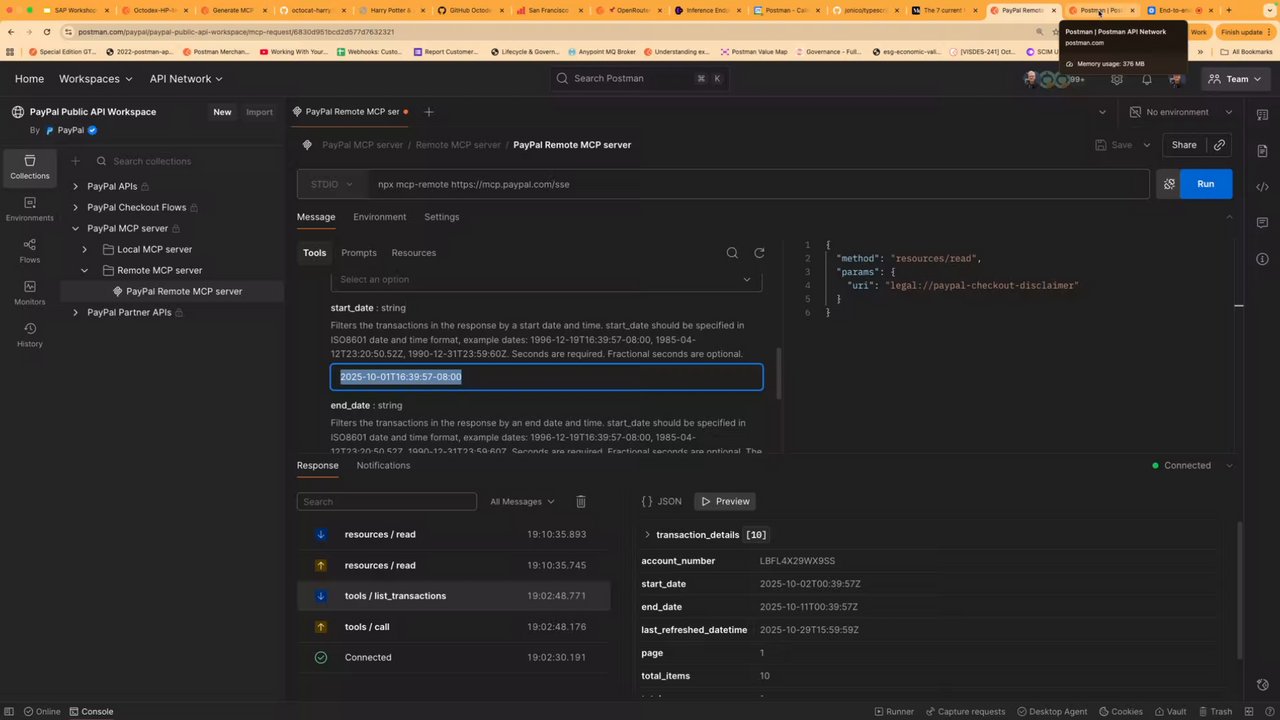The width and height of the screenshot is (1280, 720).
Task: Copy the share link icon
Action: click(1219, 145)
